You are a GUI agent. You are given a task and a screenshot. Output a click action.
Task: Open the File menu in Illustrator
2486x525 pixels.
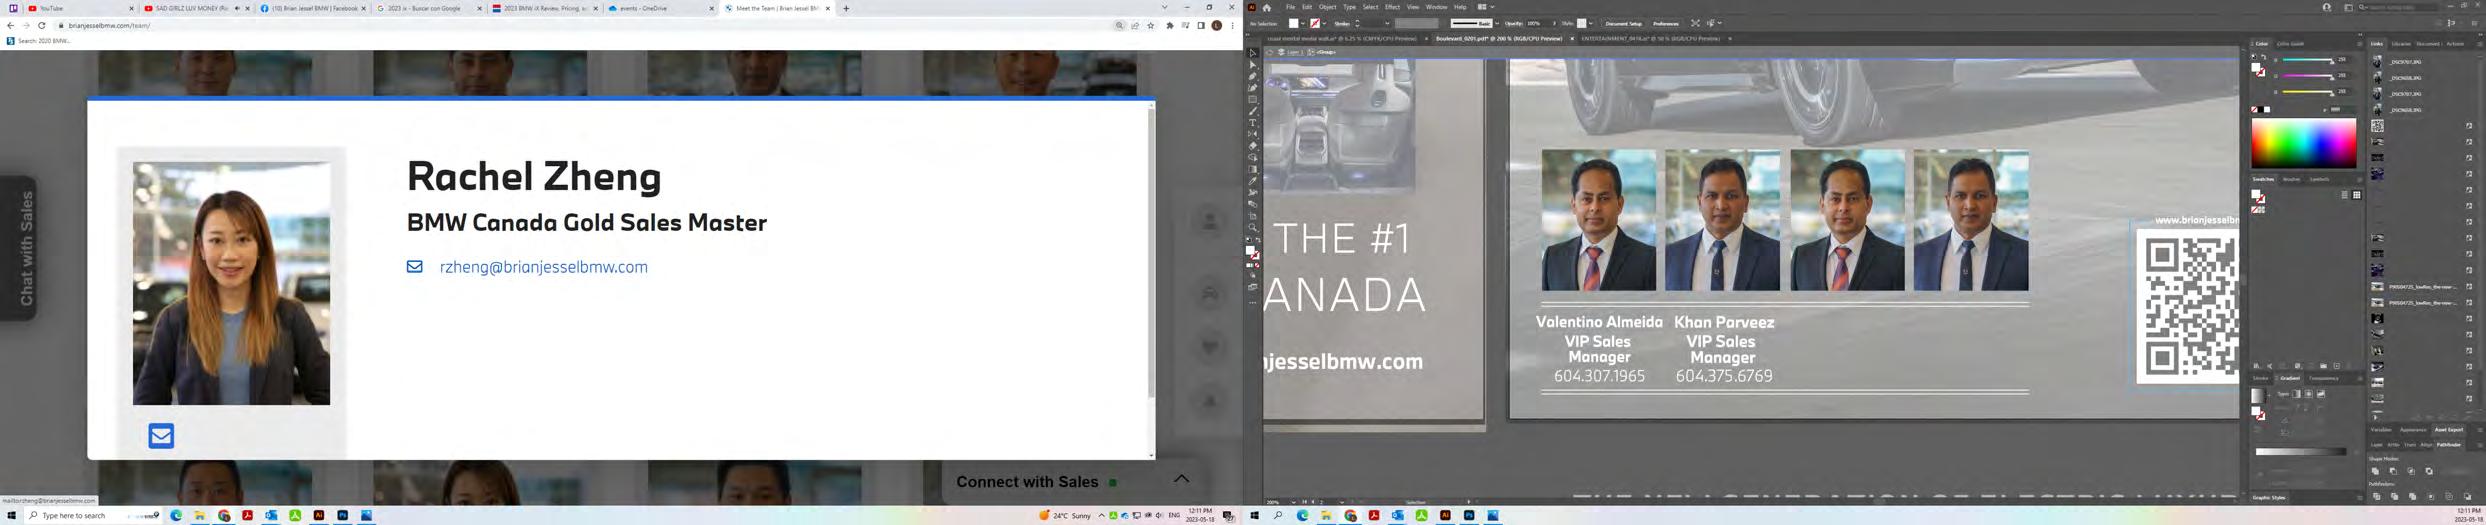click(x=1290, y=7)
